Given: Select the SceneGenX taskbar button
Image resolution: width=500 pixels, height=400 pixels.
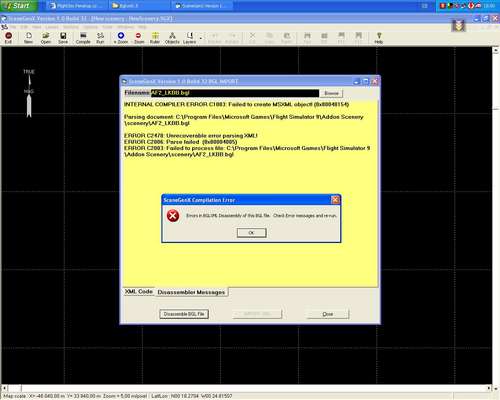Looking at the screenshot, I should [x=202, y=6].
